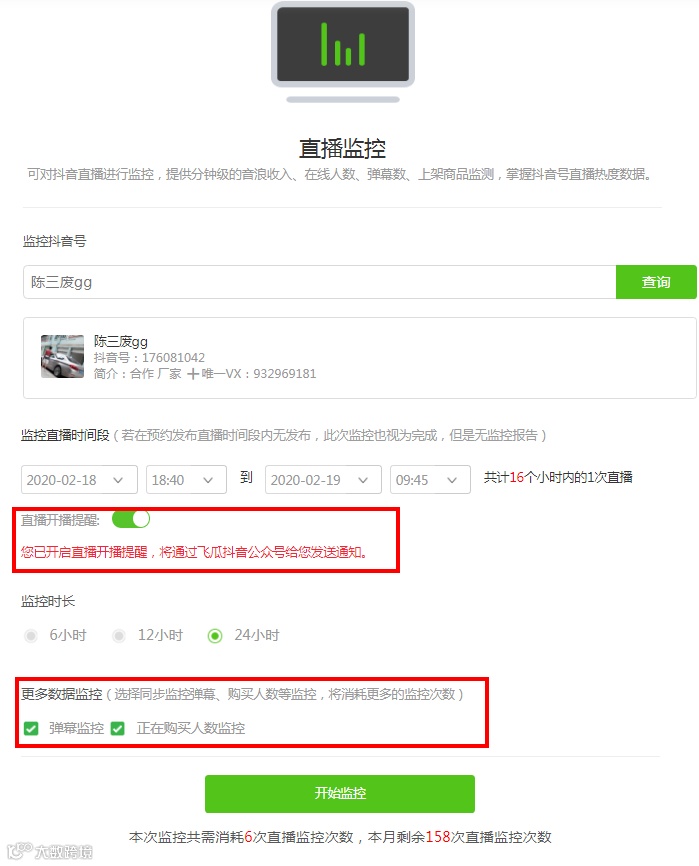Click the 简介 VX contact text line
The height and width of the screenshot is (866, 699).
coord(205,373)
